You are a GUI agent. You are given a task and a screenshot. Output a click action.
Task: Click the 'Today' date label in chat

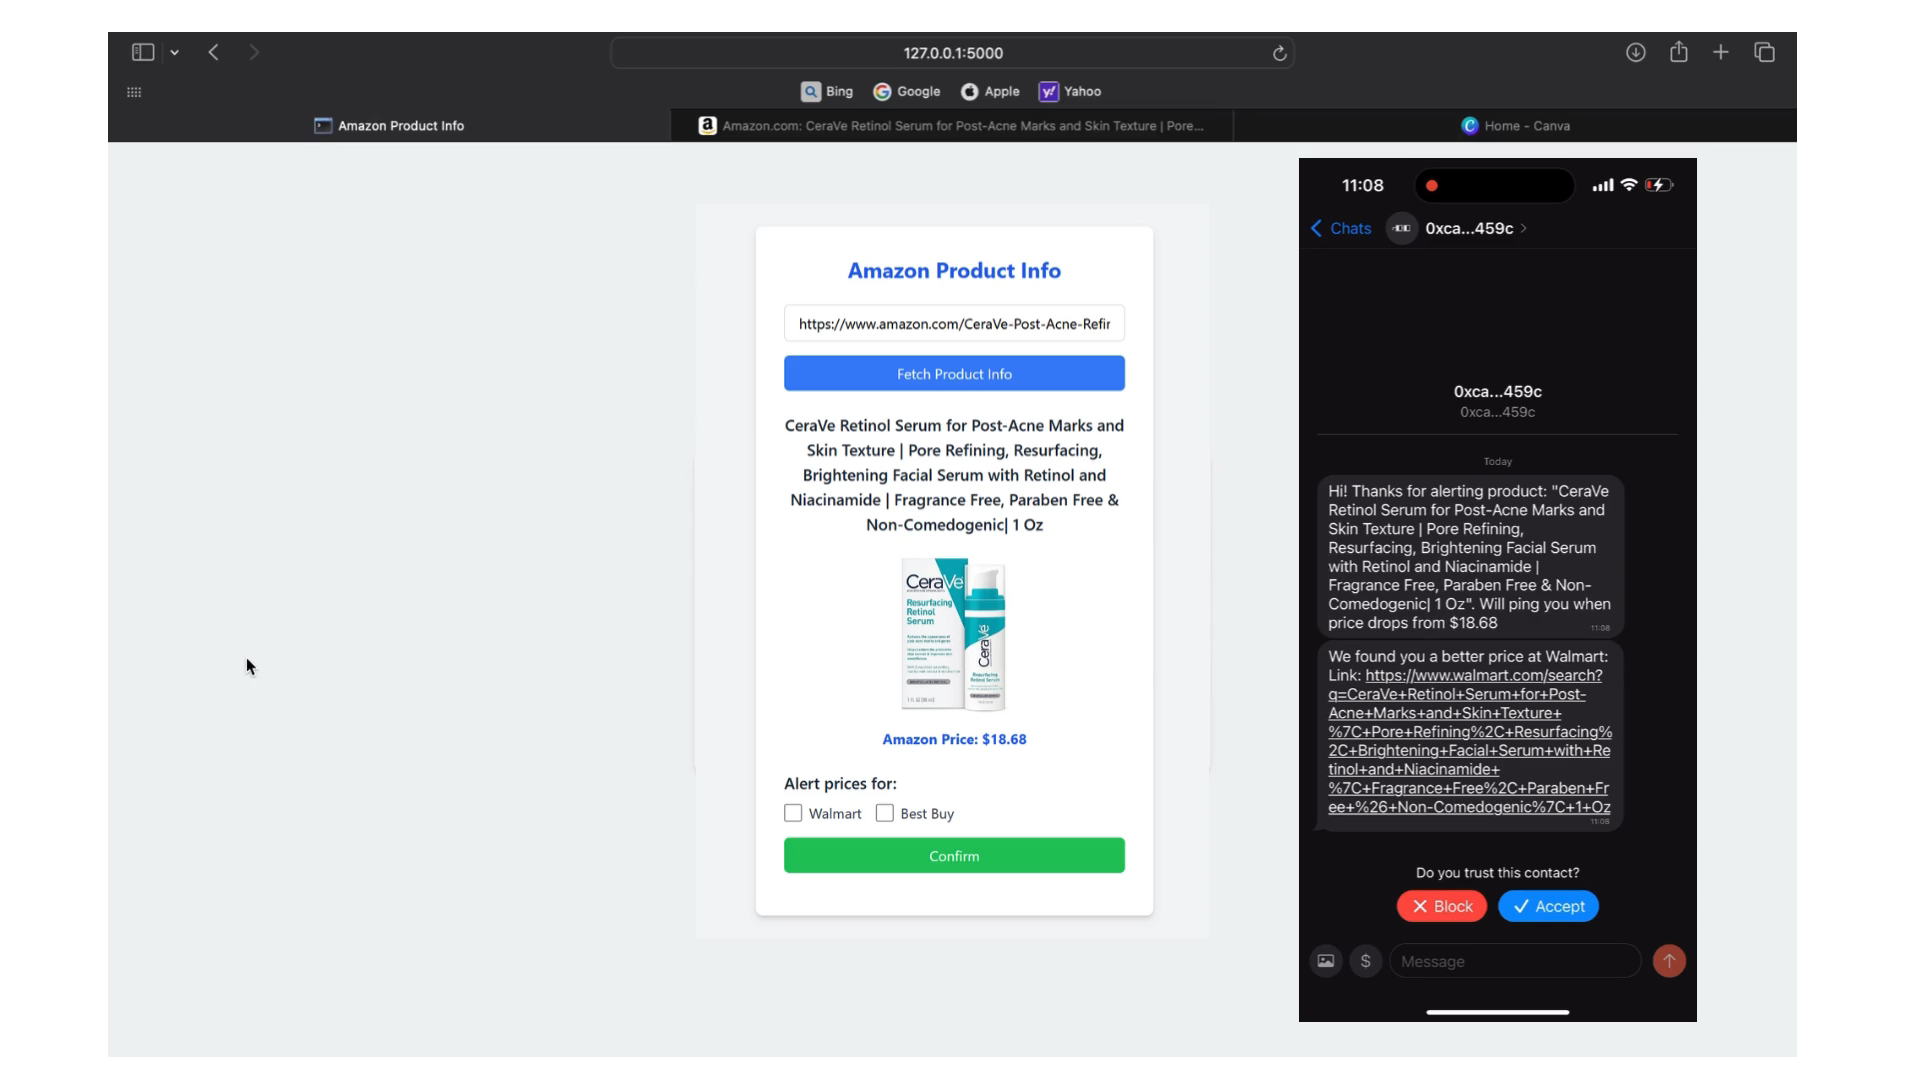pos(1497,461)
